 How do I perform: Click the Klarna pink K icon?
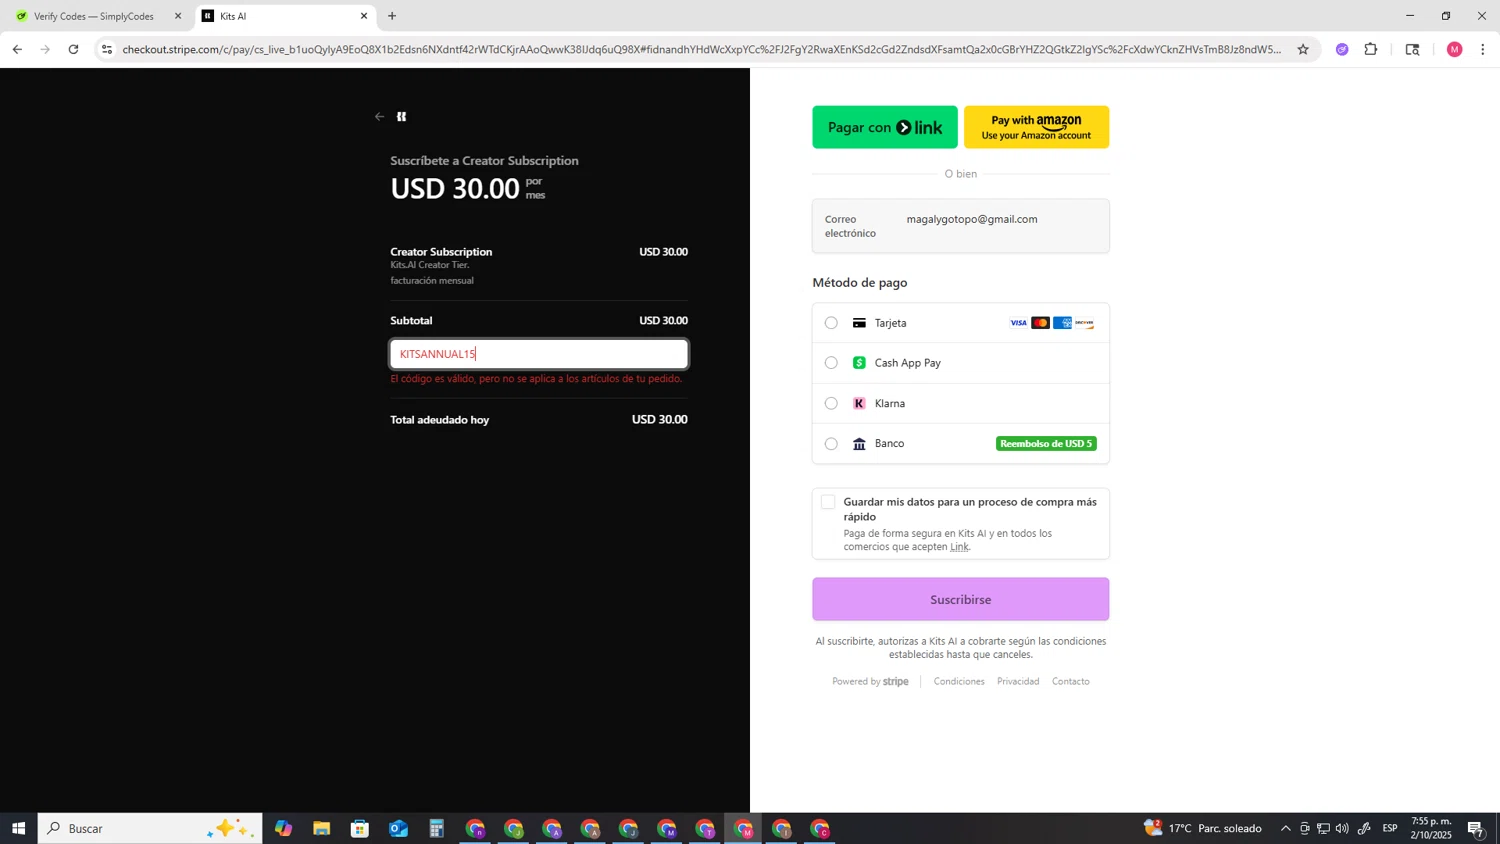859,404
